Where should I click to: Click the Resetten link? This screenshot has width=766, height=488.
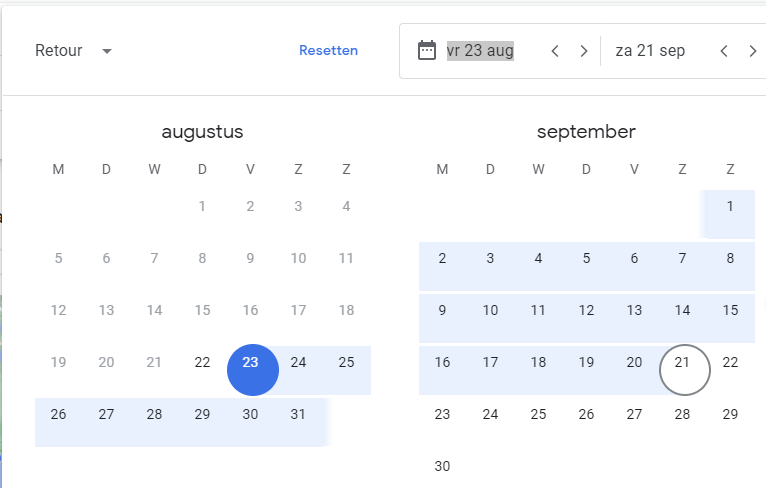[x=328, y=50]
